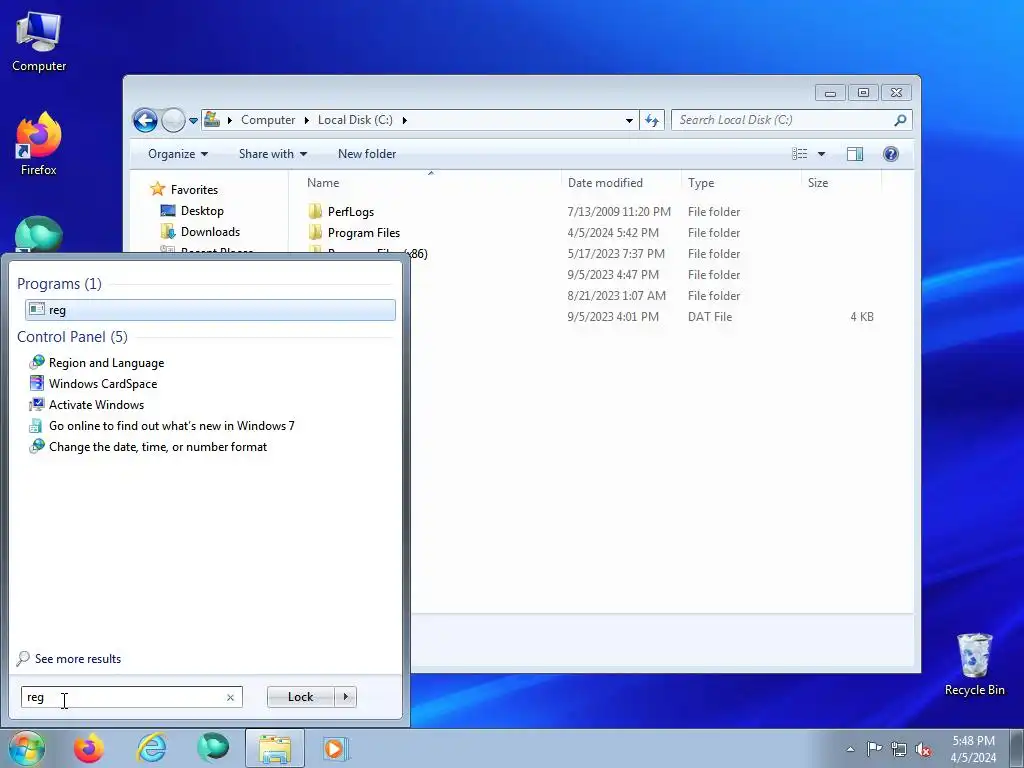This screenshot has width=1024, height=768.
Task: Click the Action Center flag icon
Action: point(874,749)
